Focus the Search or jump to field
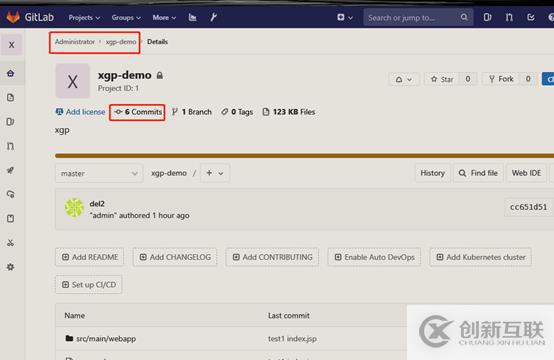This screenshot has height=360, width=554. pos(418,18)
